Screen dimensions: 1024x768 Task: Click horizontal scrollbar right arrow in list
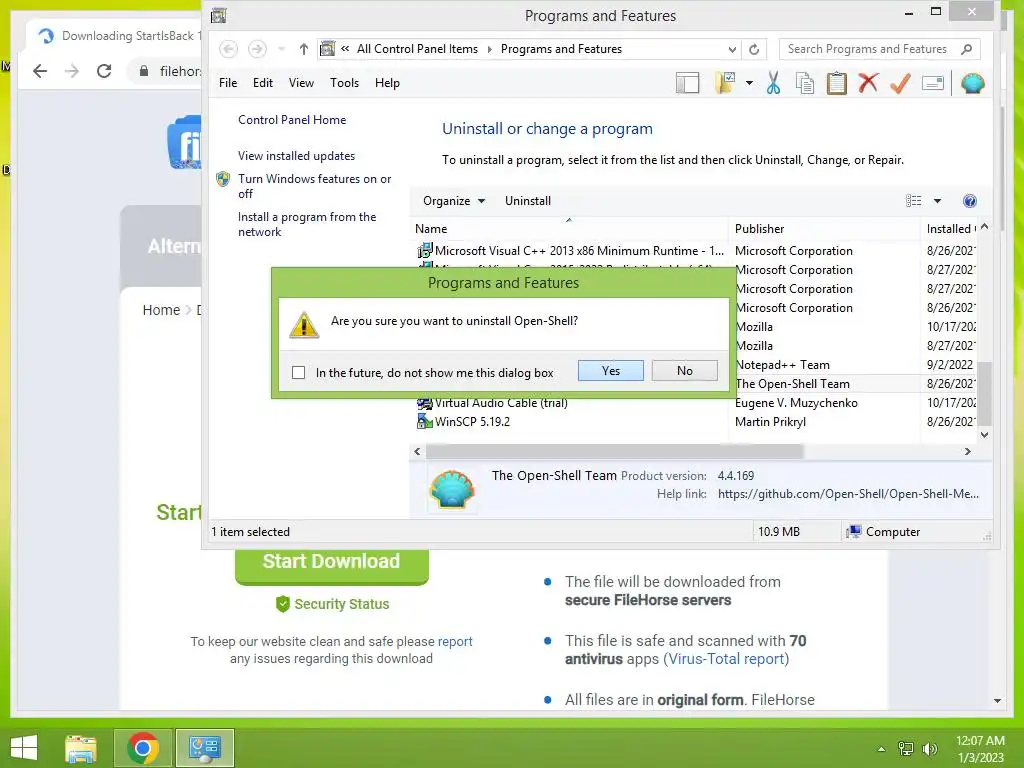[968, 451]
